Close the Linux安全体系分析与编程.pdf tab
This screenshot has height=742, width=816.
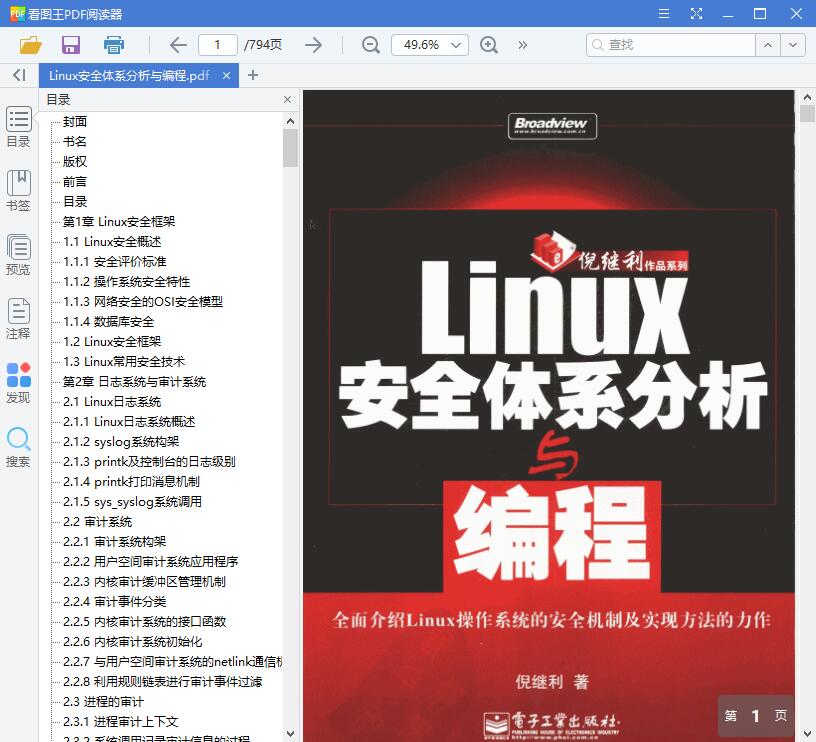(226, 75)
